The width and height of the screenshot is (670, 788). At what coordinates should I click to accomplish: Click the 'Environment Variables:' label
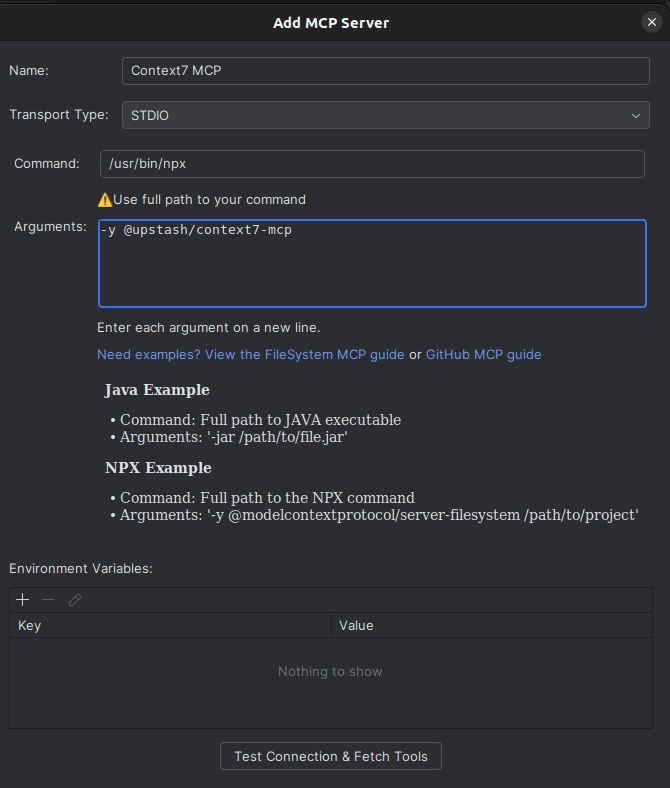click(x=81, y=568)
